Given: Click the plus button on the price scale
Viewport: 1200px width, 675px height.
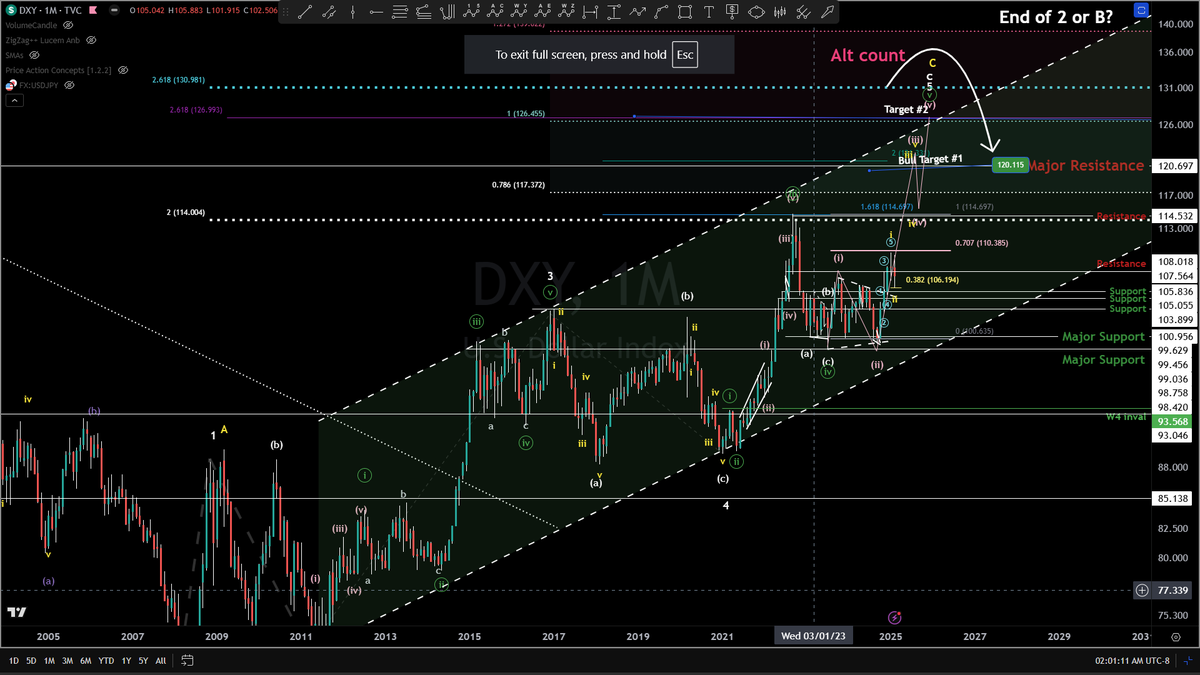Looking at the screenshot, I should (1141, 591).
